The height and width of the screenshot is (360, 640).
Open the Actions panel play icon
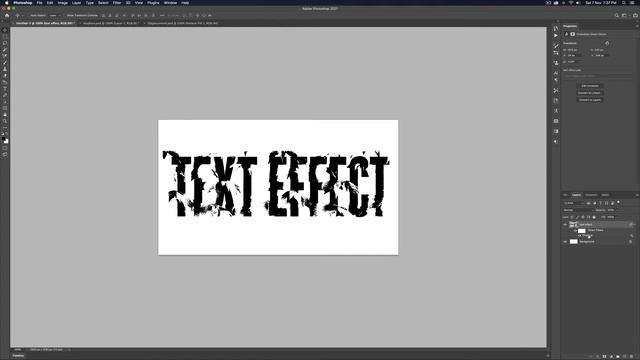pos(556,36)
